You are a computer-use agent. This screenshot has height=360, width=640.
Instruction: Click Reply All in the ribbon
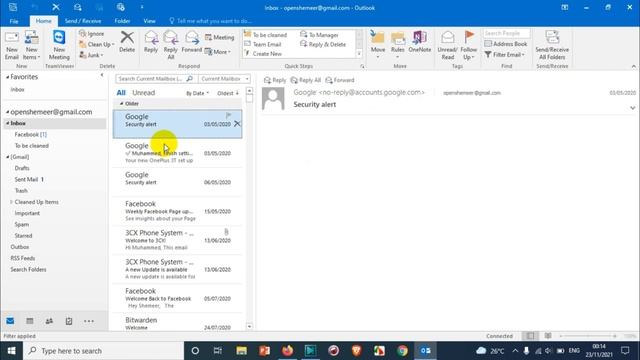click(171, 45)
